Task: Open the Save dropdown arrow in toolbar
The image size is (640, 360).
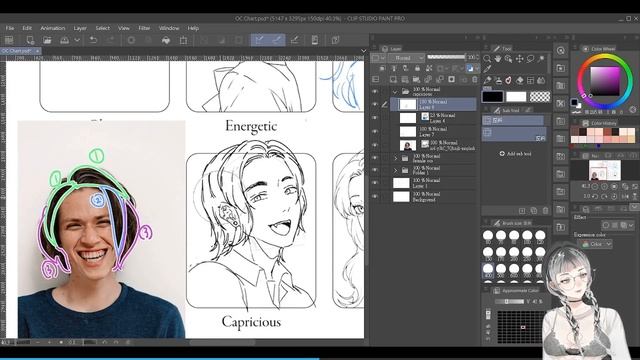Action: (x=77, y=40)
